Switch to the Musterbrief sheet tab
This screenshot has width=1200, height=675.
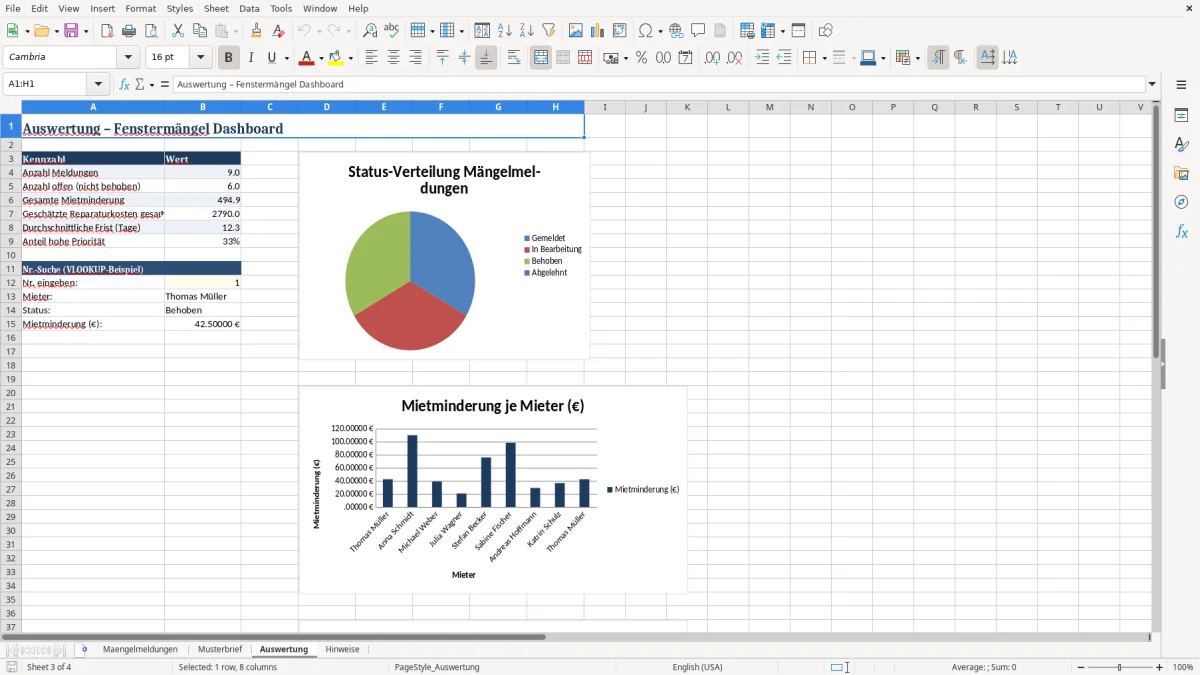[x=220, y=649]
